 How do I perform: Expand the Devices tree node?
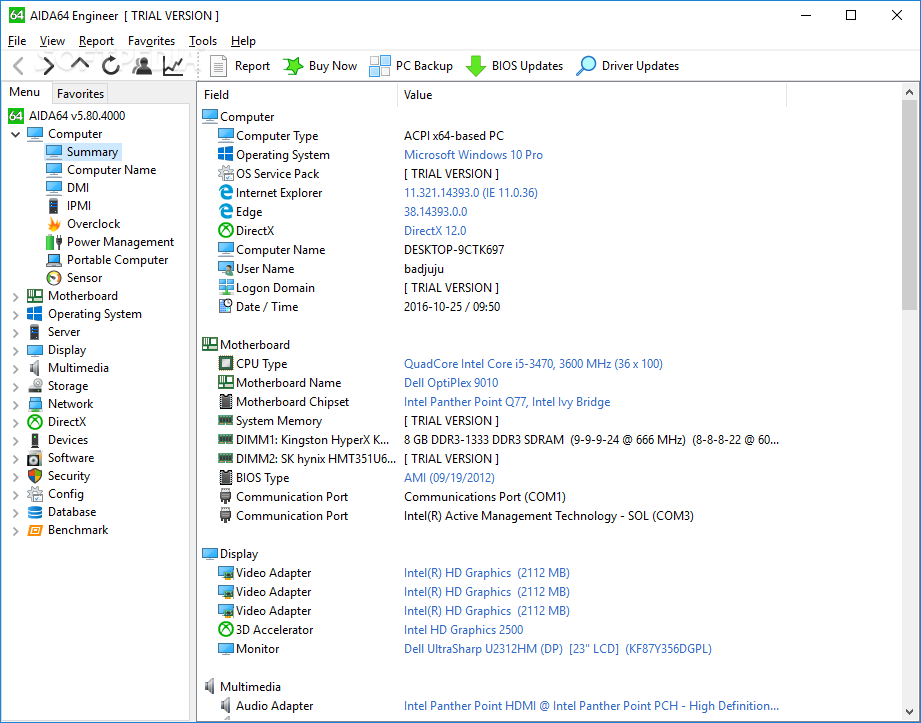coord(16,440)
